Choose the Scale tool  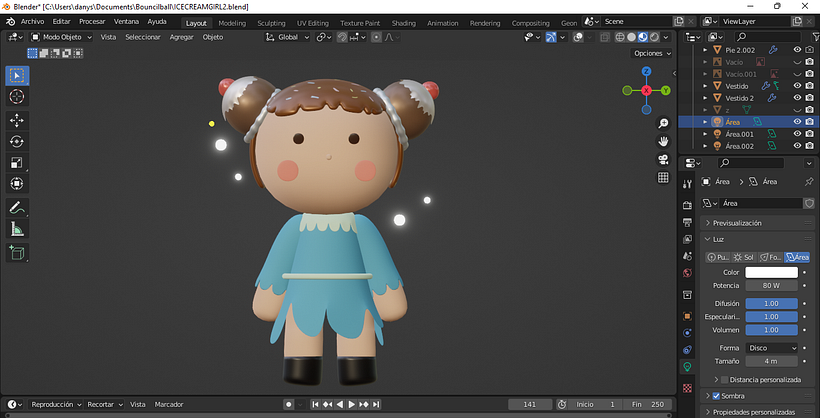tap(17, 163)
